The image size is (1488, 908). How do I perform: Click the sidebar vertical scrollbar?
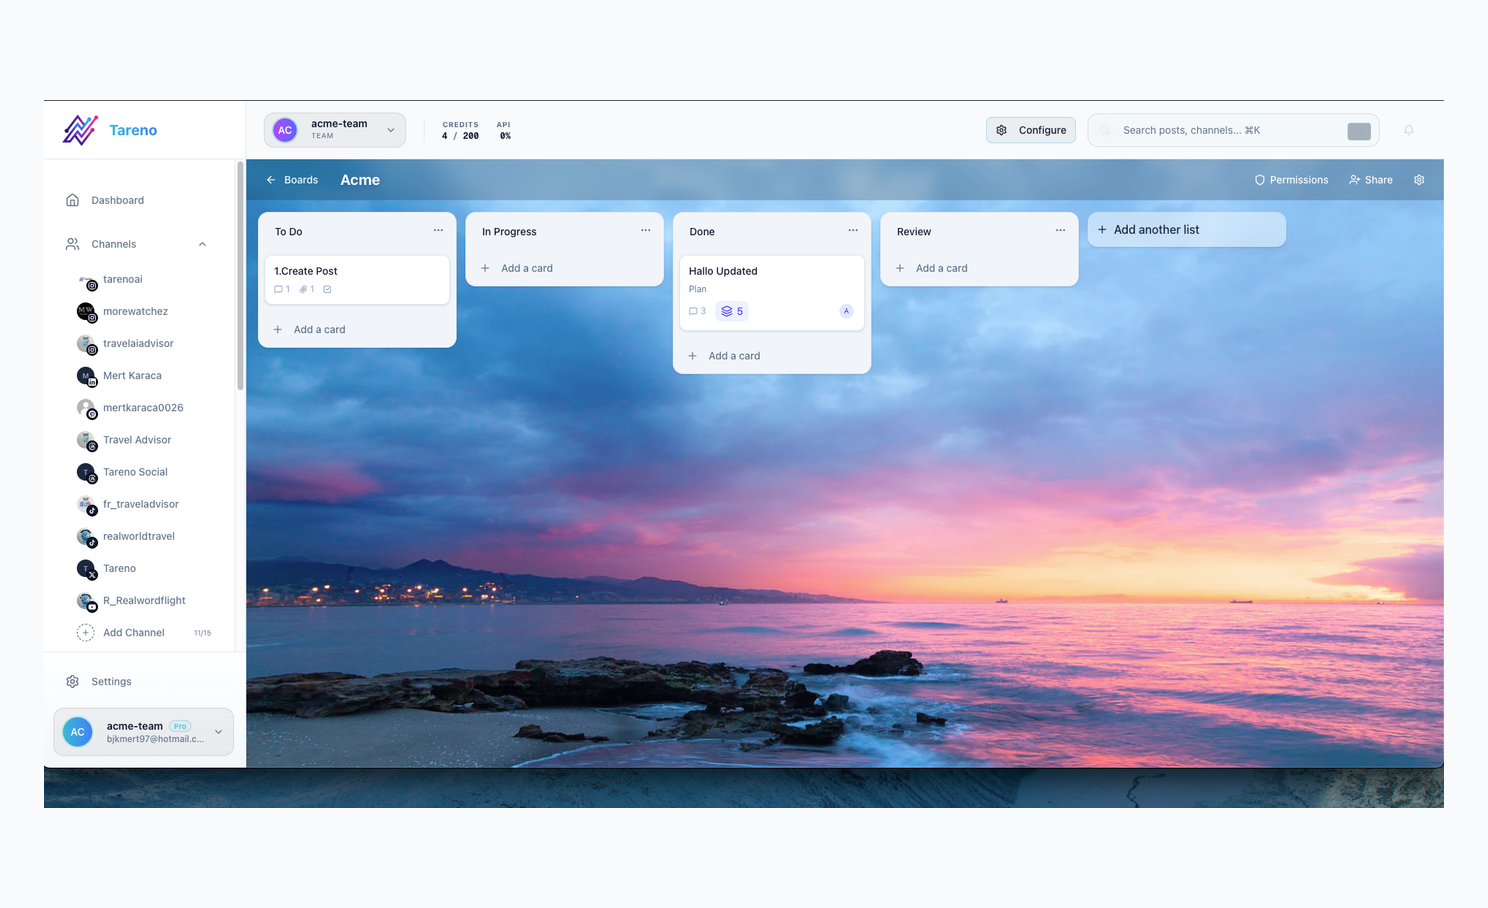tap(240, 275)
